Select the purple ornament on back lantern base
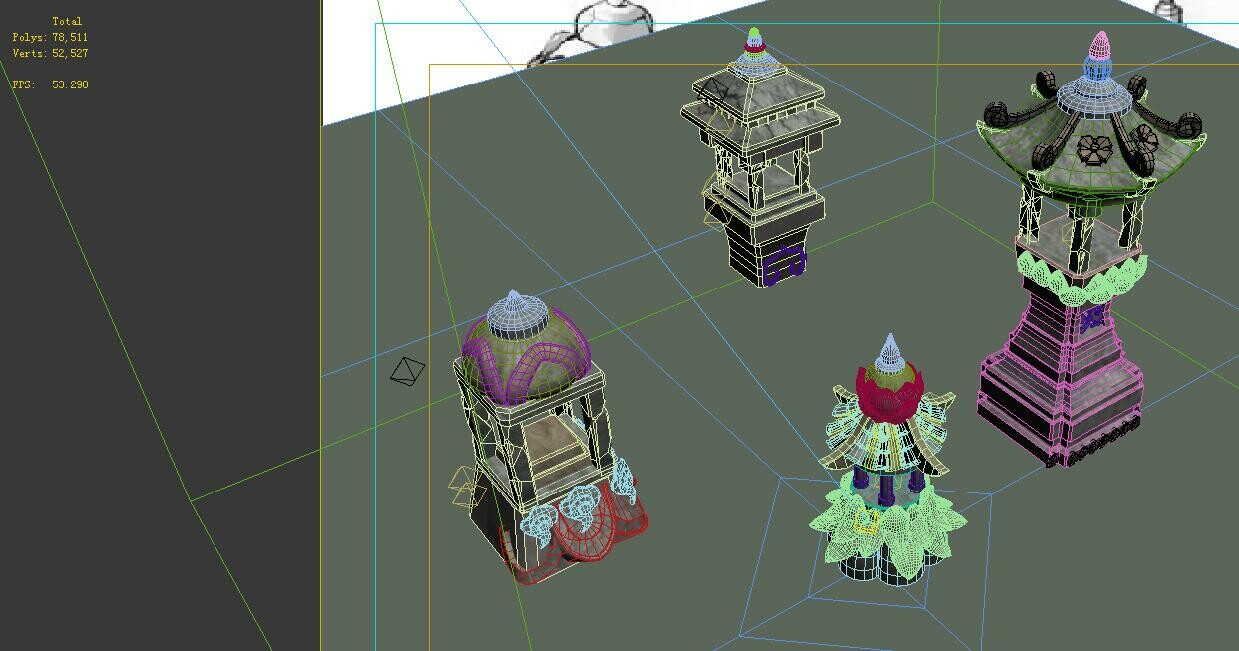This screenshot has height=651, width=1239. click(784, 263)
